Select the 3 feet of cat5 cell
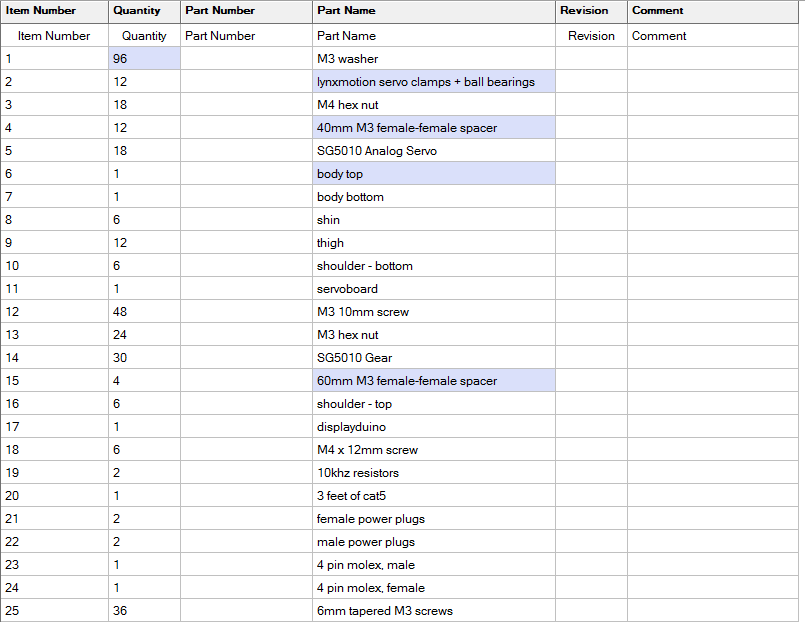805x636 pixels. point(433,496)
